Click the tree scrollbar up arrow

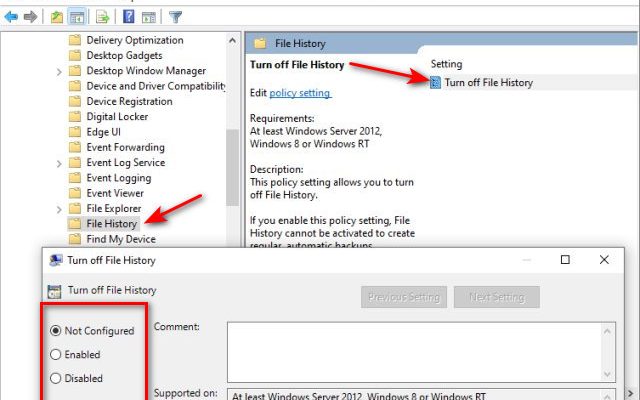tap(232, 40)
